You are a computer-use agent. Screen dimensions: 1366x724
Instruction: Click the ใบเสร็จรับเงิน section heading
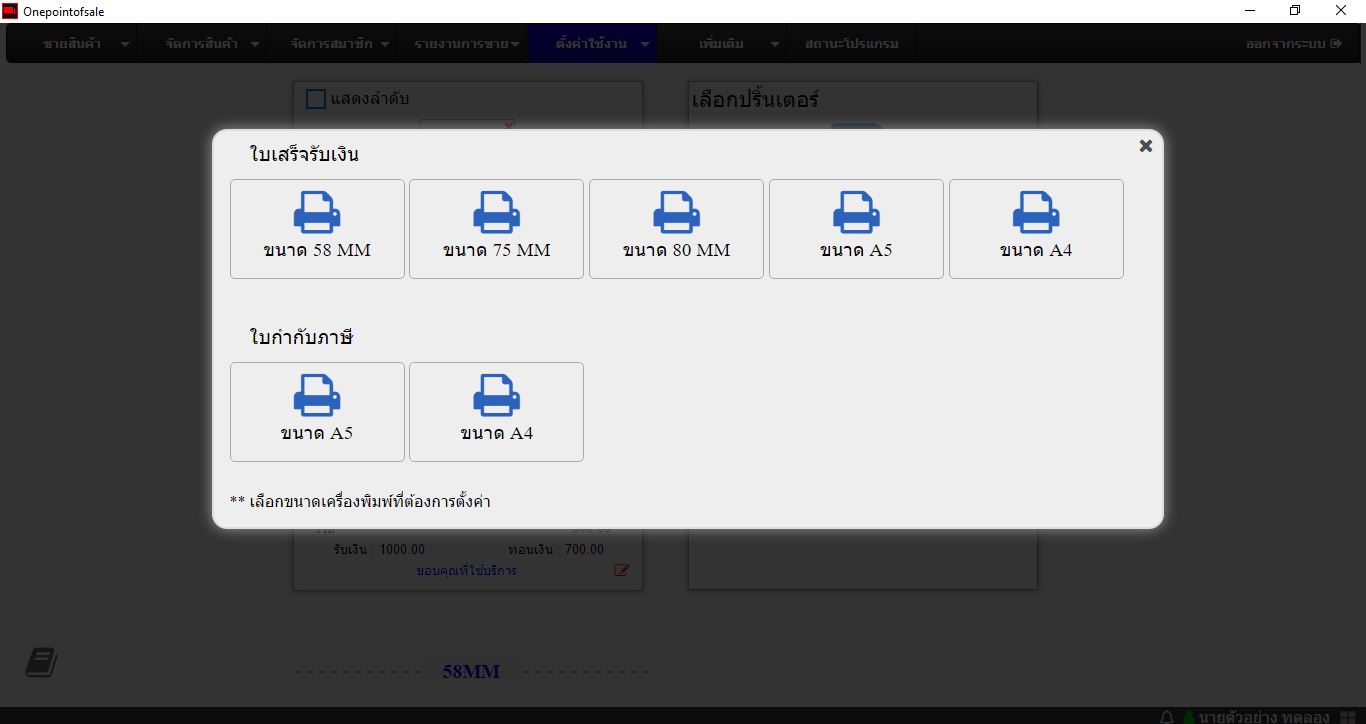(x=304, y=154)
